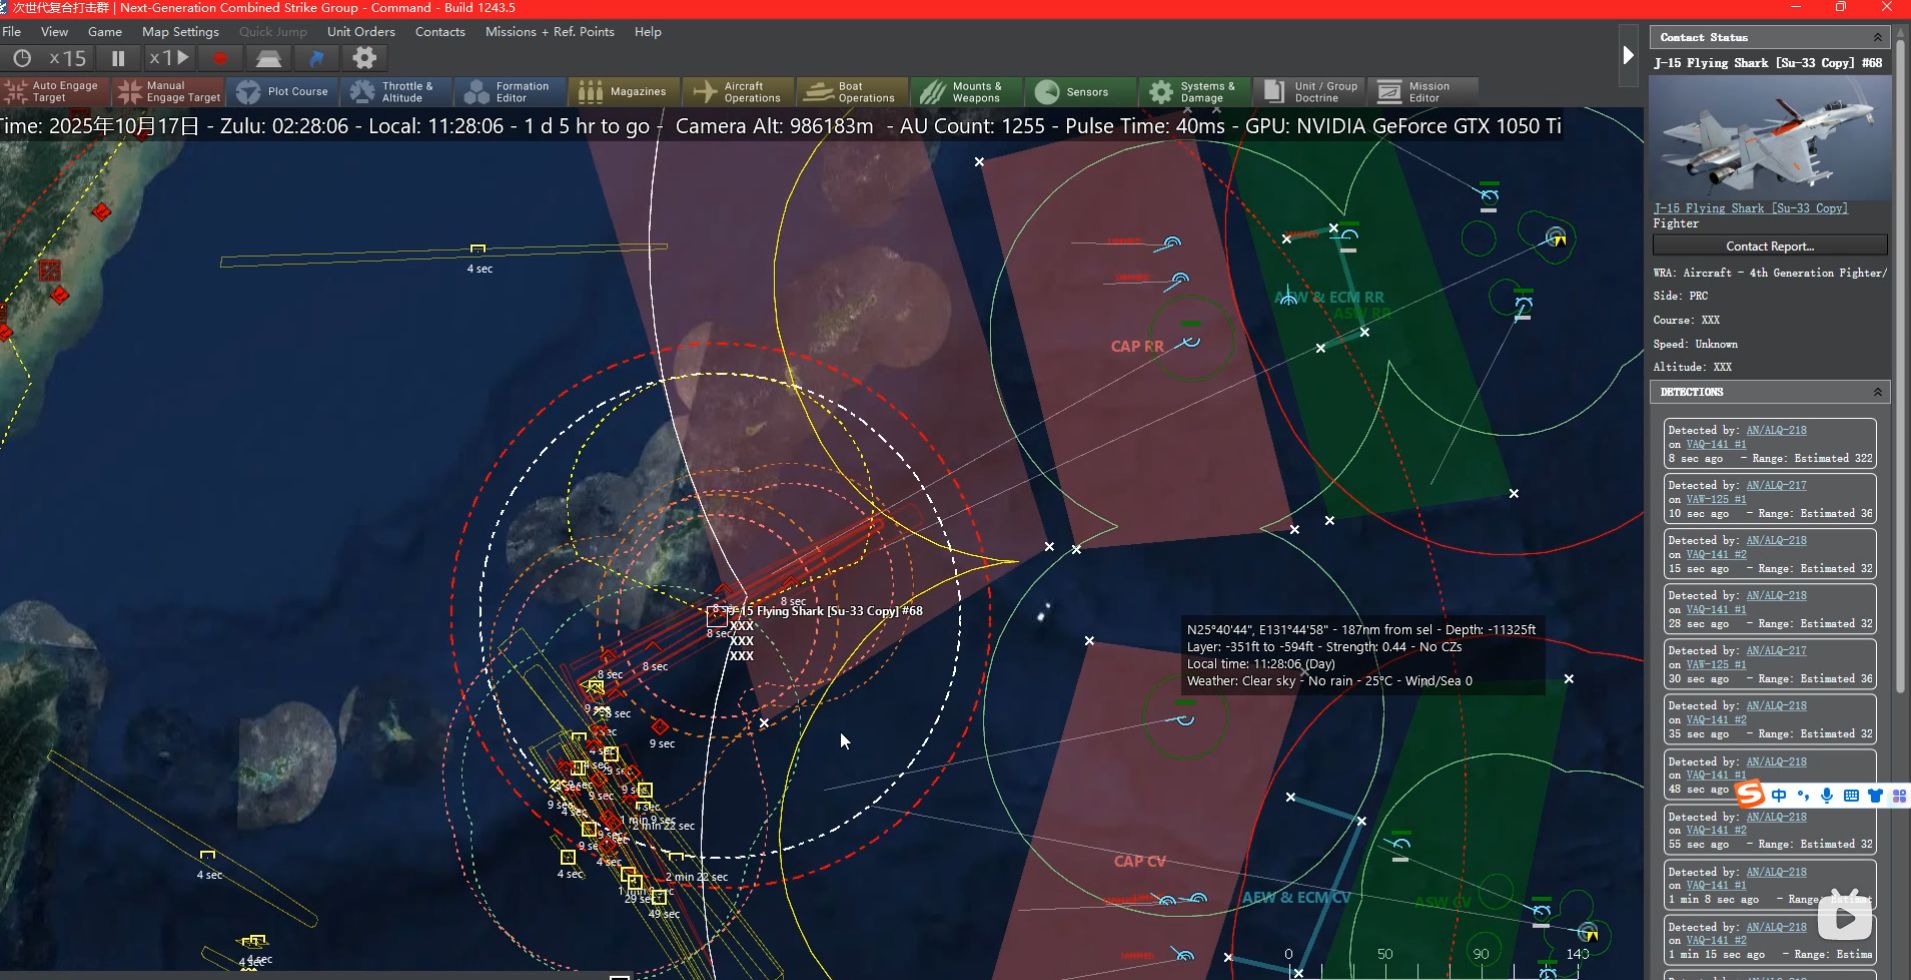Click the Sogou input method S icon
The width and height of the screenshot is (1911, 980).
[1750, 795]
